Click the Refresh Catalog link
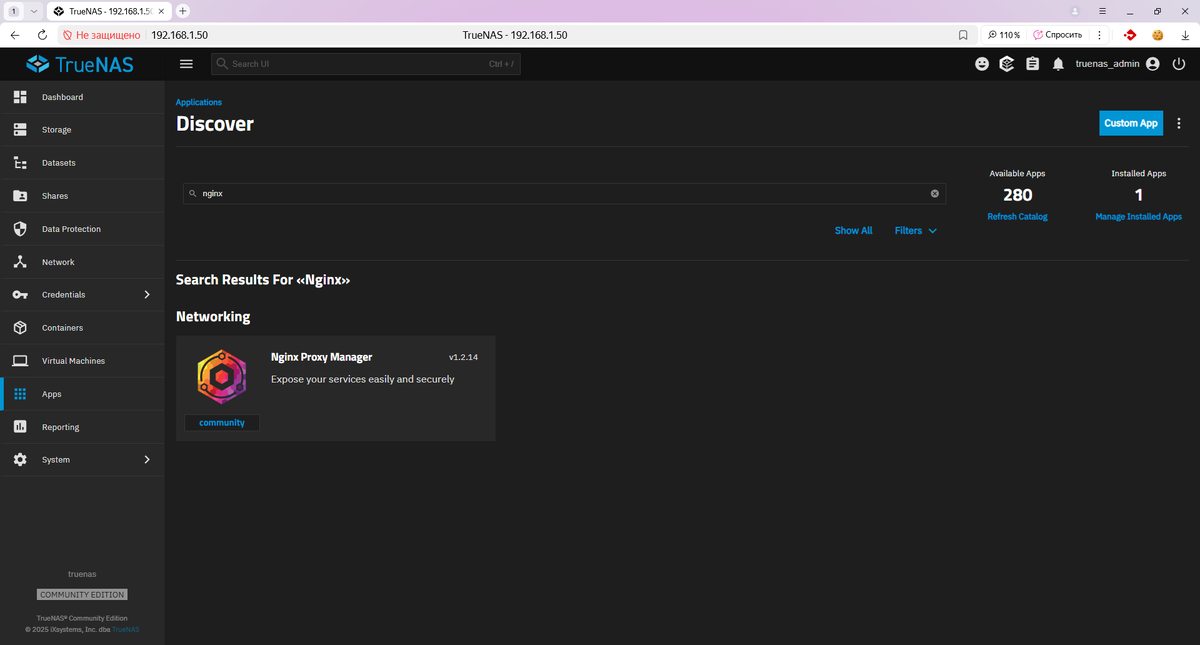The width and height of the screenshot is (1200, 645). coord(1017,217)
